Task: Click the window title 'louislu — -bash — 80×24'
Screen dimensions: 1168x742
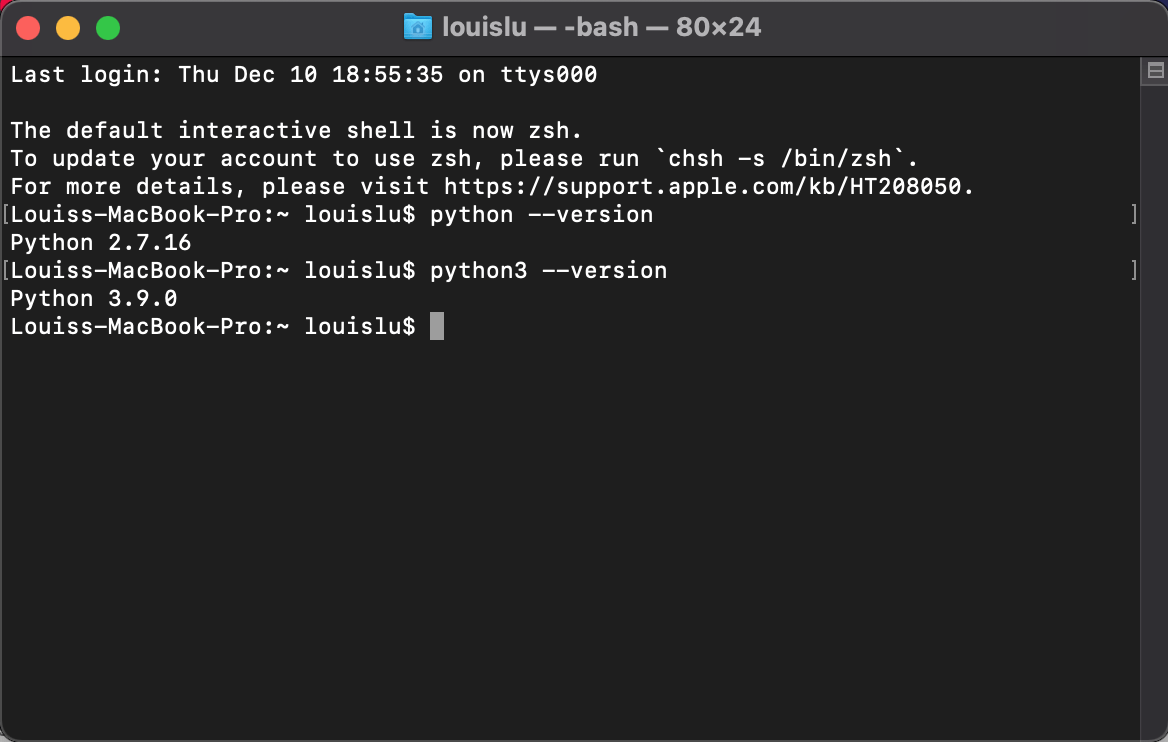Action: pyautogui.click(x=601, y=27)
